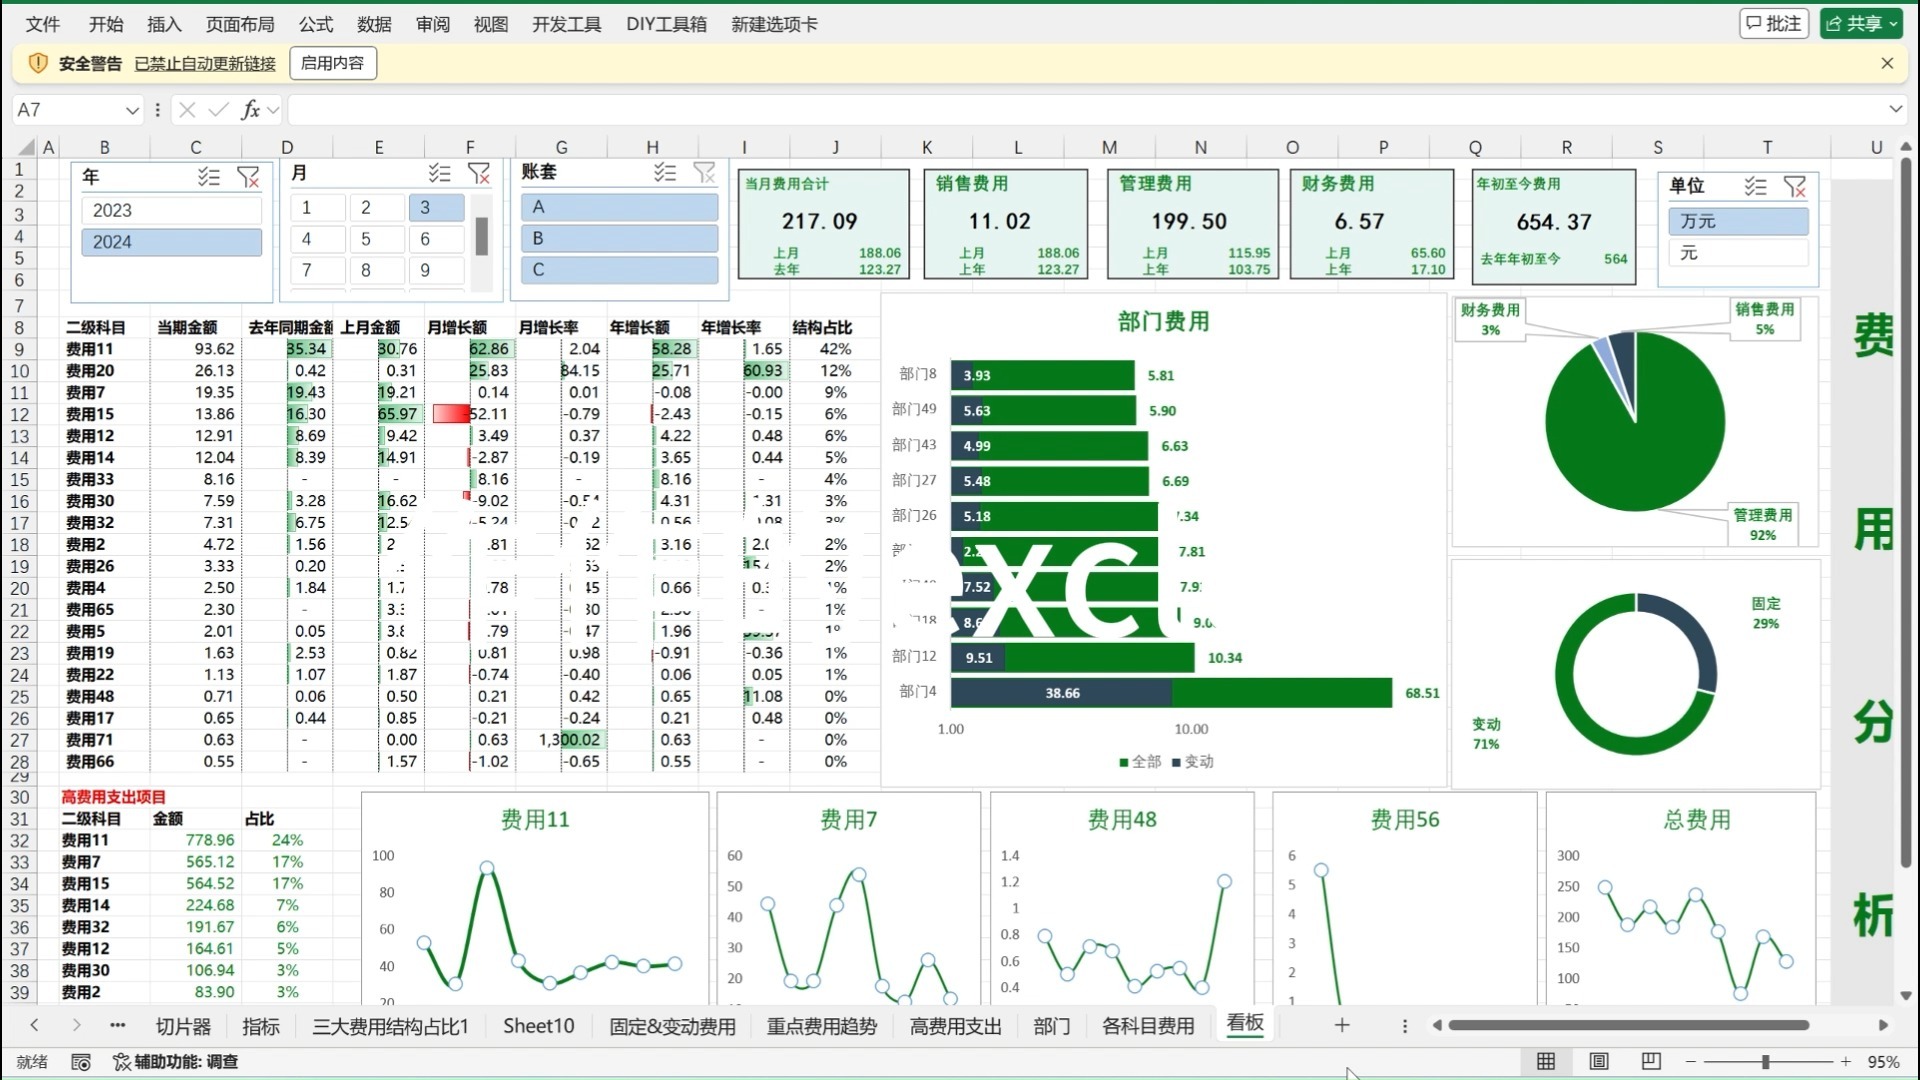Deselect month 3 in the 月 slicer
Image resolution: width=1920 pixels, height=1080 pixels.
435,207
